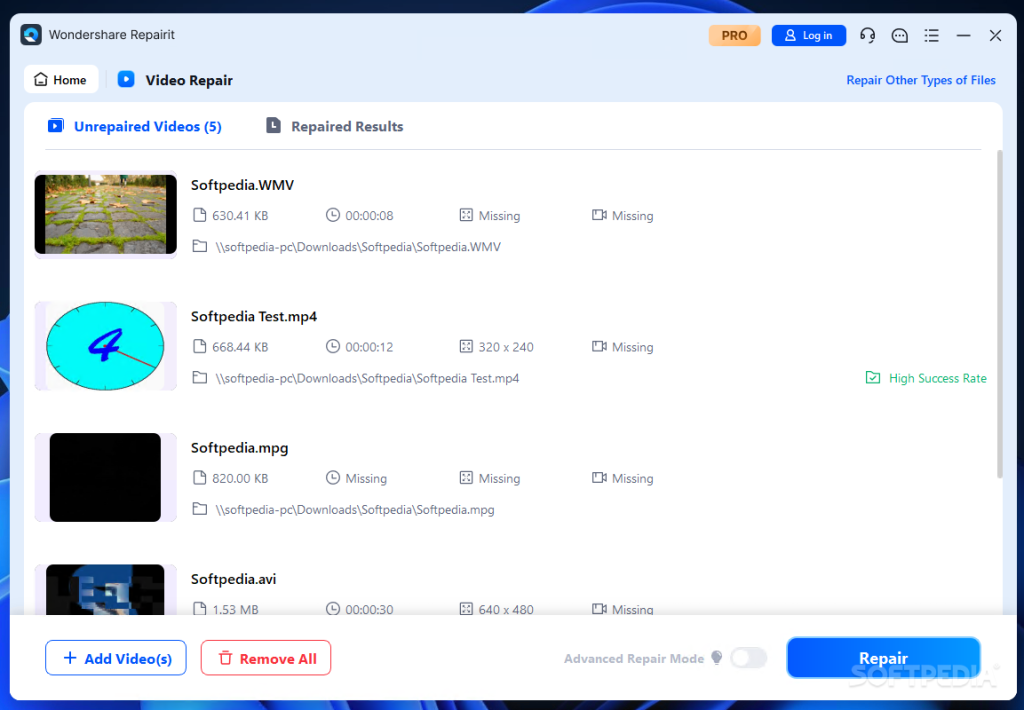Close the Repairit window
Image resolution: width=1024 pixels, height=710 pixels.
click(995, 35)
